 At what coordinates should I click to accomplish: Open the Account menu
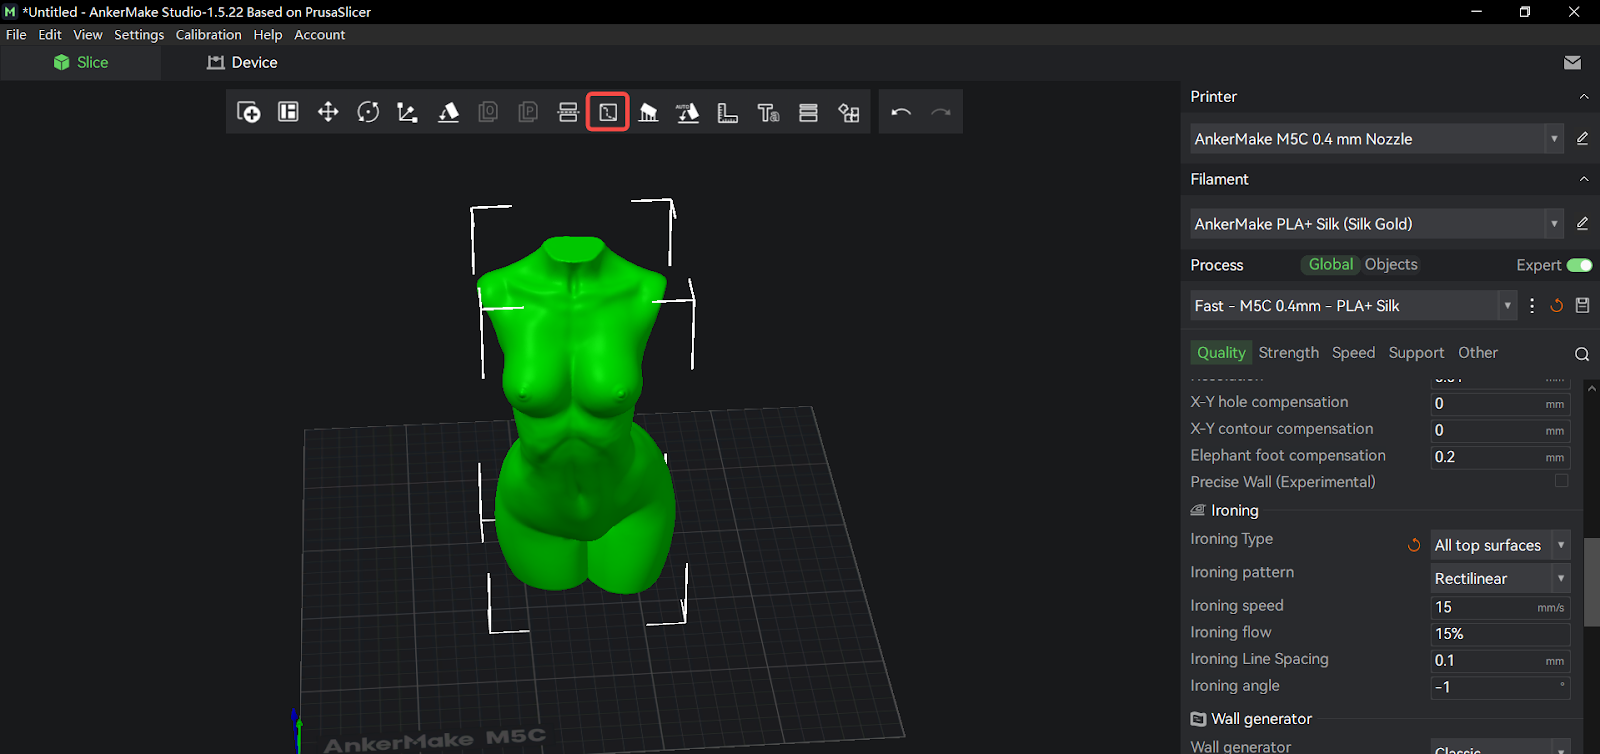pos(319,34)
